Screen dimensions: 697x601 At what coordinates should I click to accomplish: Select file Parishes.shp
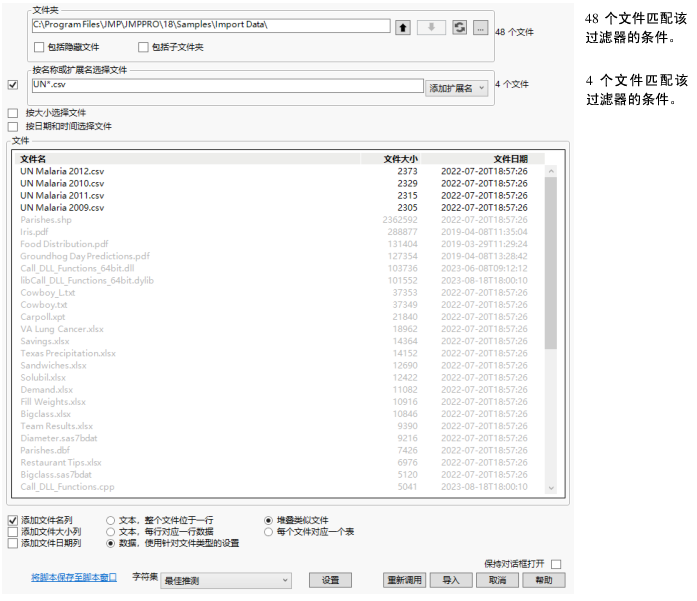(x=46, y=220)
